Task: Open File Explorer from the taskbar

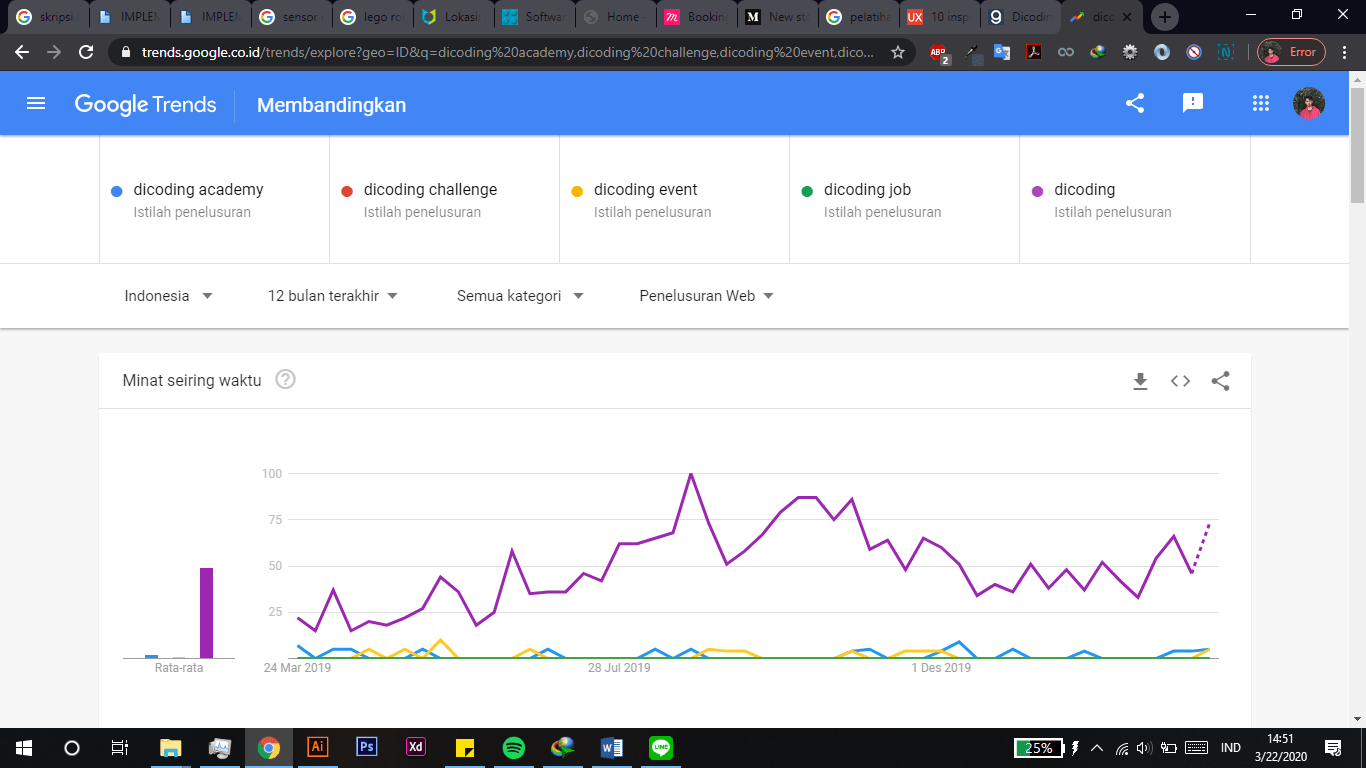Action: tap(170, 747)
